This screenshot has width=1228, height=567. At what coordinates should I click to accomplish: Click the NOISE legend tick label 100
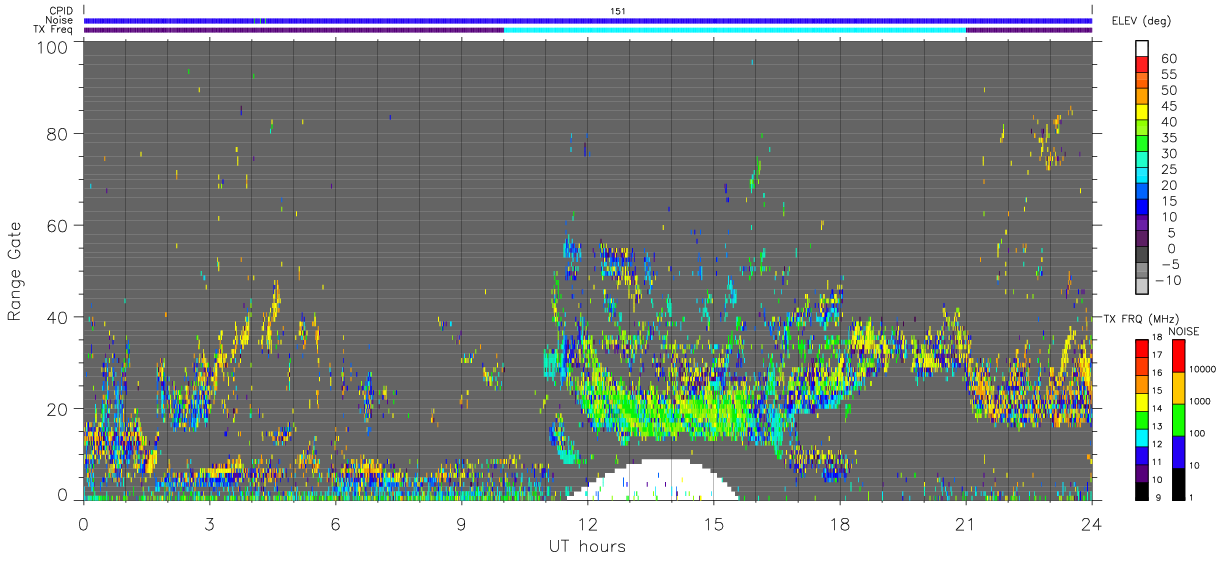coord(1198,433)
